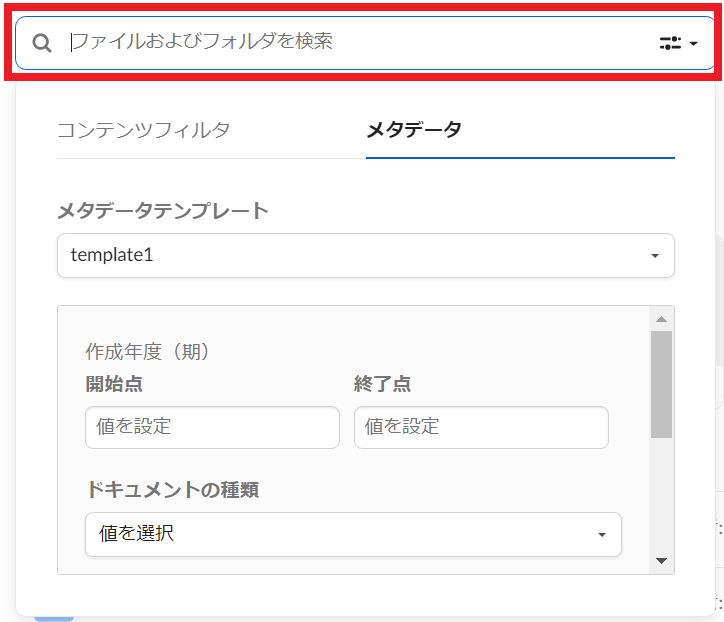Focus the ファイルおよびフォルダを検索 search field
Image resolution: width=724 pixels, height=622 pixels.
(350, 42)
